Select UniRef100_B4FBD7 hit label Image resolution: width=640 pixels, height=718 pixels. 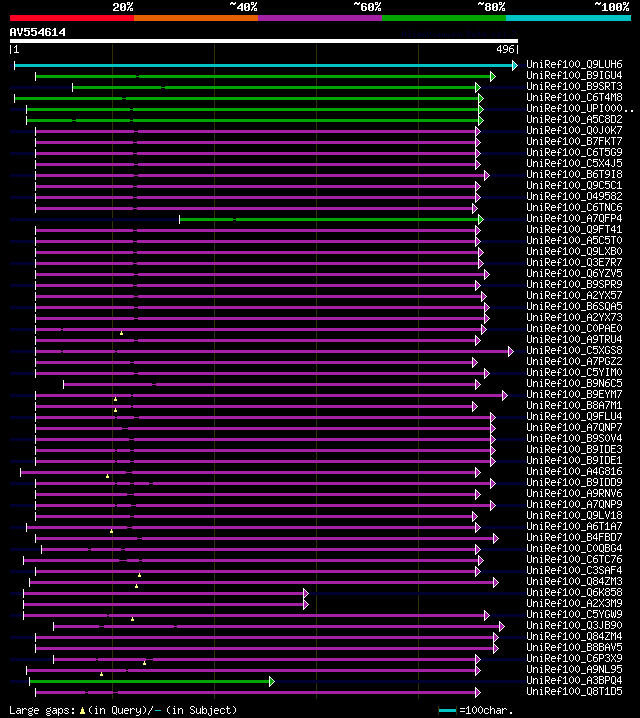[x=574, y=537]
